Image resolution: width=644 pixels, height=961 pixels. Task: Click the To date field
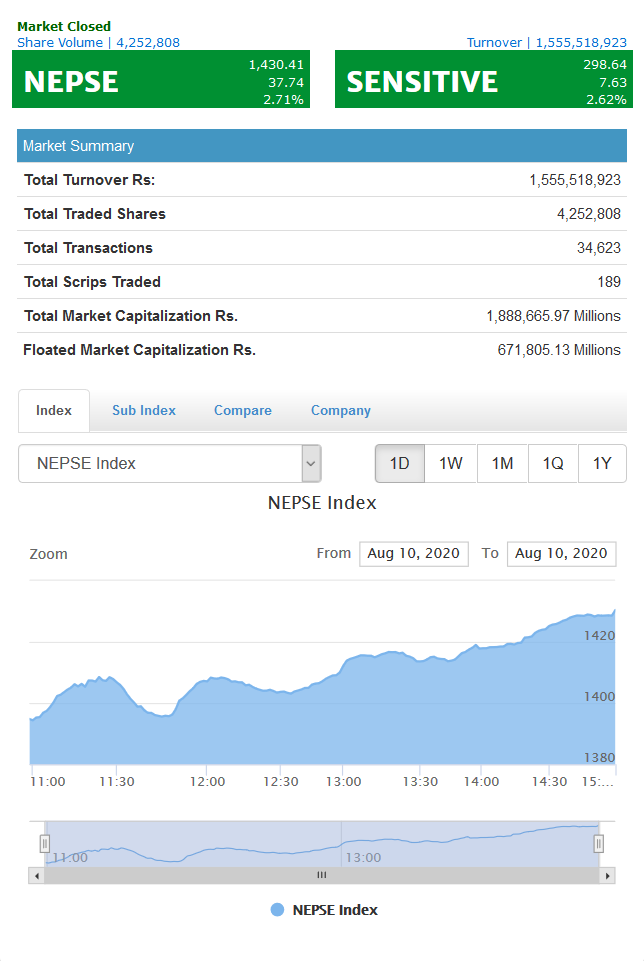561,553
